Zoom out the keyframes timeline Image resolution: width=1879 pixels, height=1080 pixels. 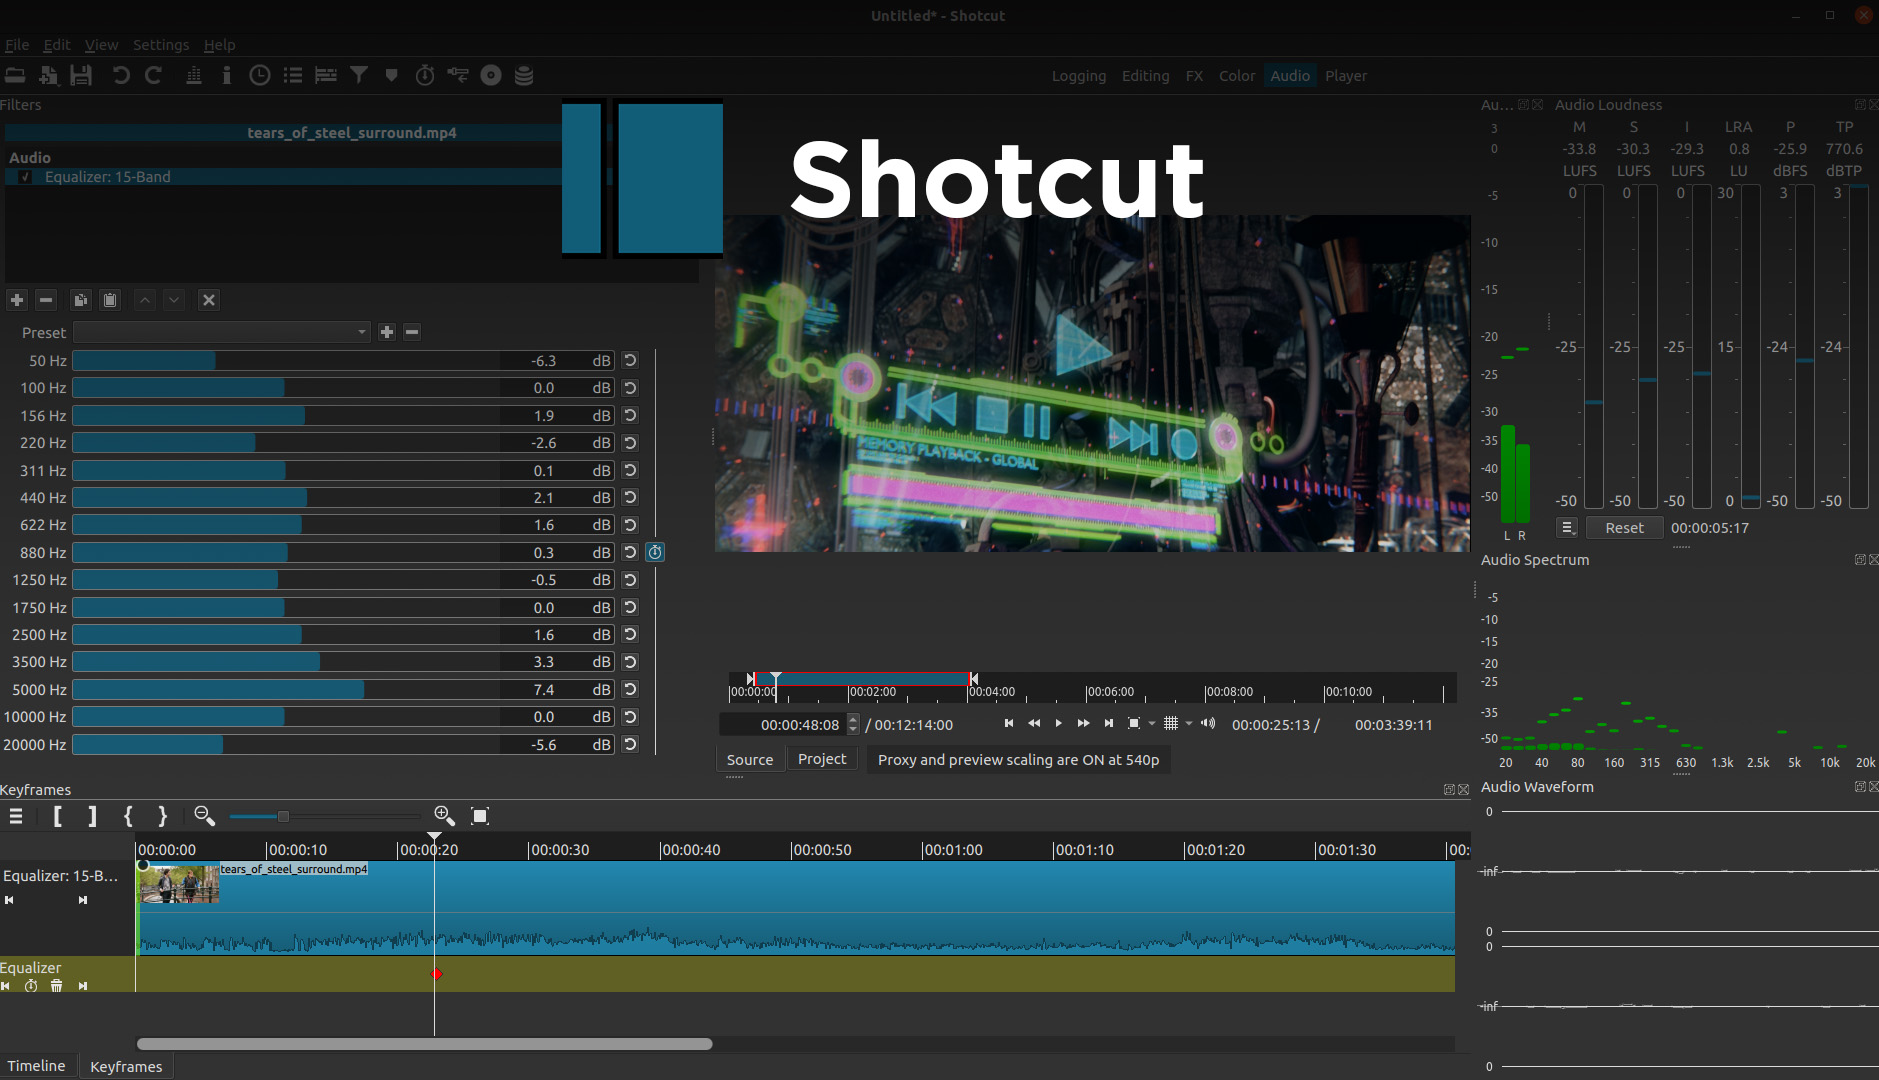[x=205, y=817]
